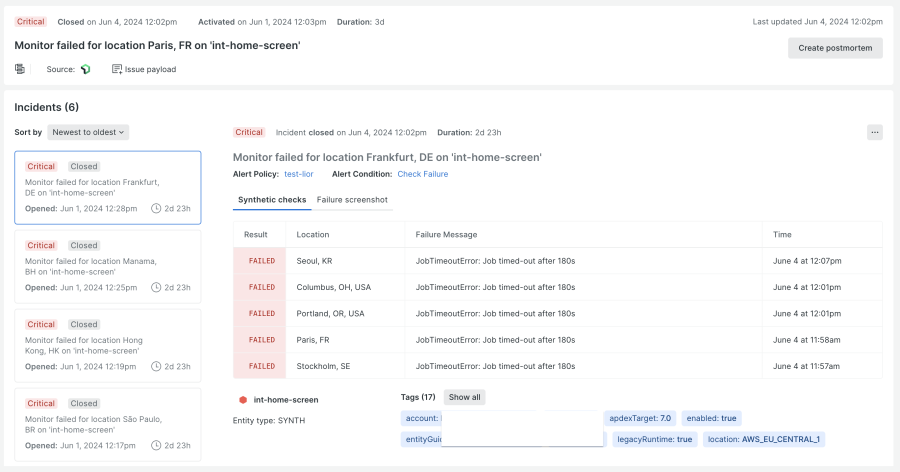Open the test-lior alert policy link
Screen dimensions: 900x472
click(x=299, y=174)
